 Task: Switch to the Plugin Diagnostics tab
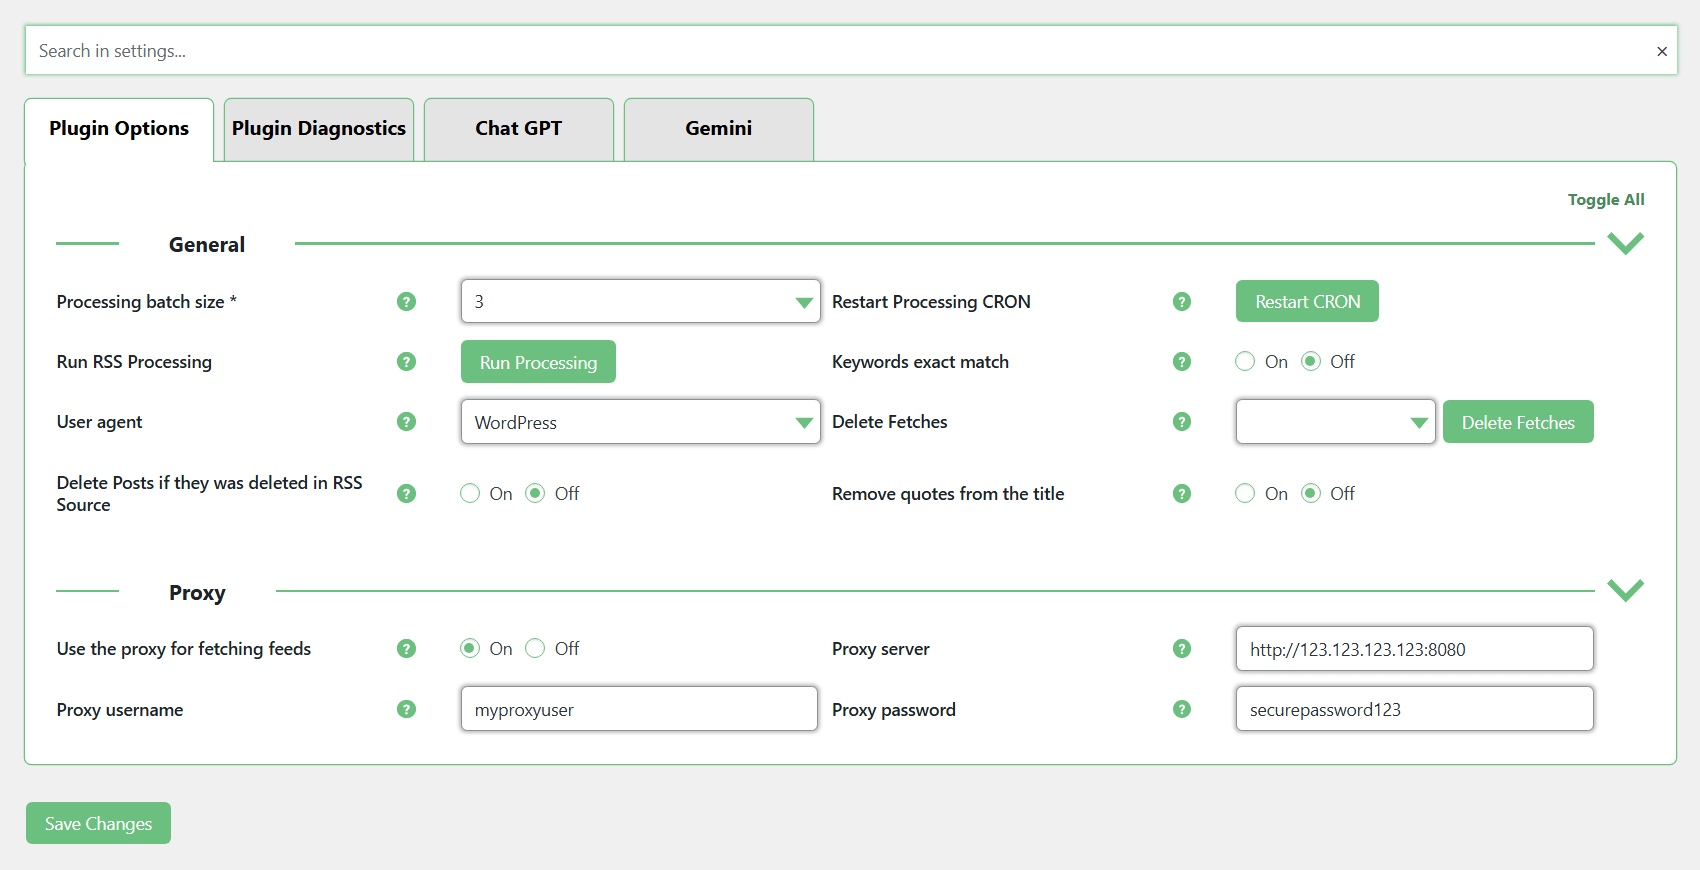319,129
